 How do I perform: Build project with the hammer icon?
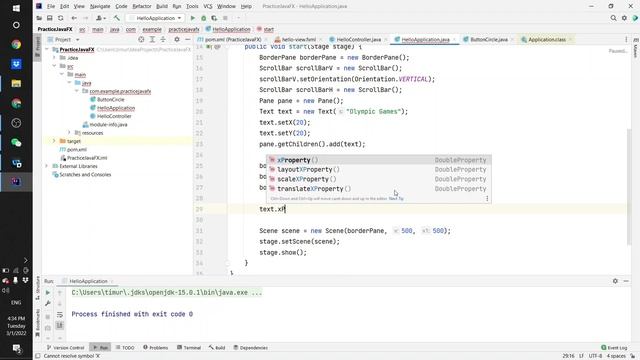coord(117,18)
